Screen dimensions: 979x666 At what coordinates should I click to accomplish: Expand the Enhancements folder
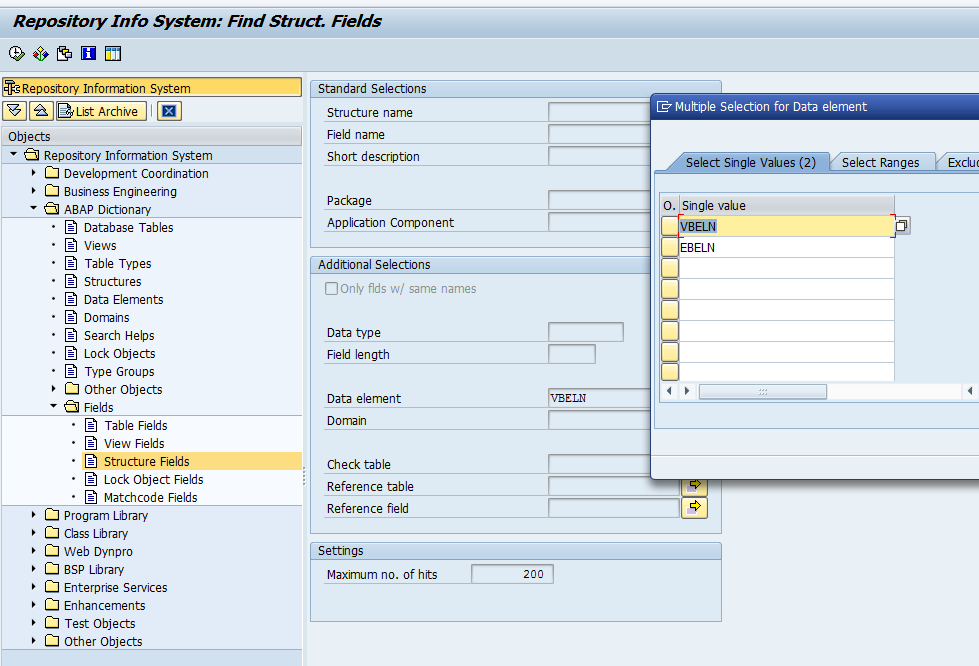coord(34,605)
